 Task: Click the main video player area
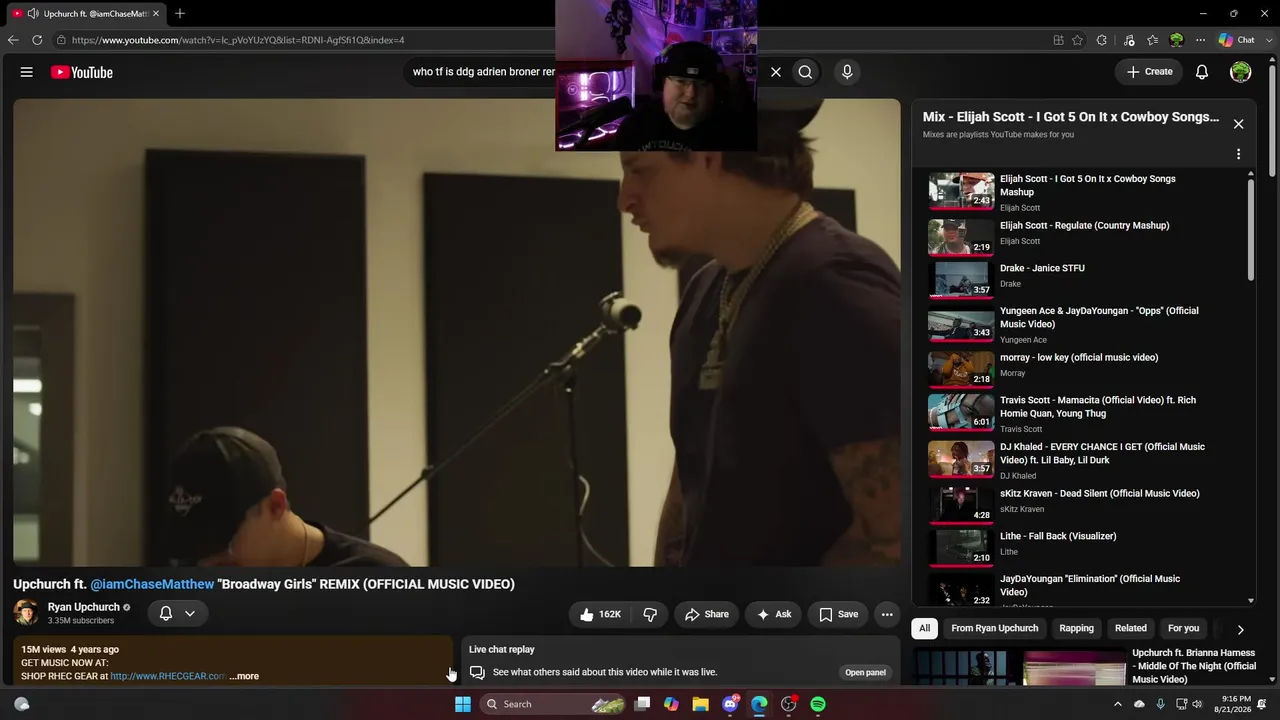pyautogui.click(x=457, y=332)
